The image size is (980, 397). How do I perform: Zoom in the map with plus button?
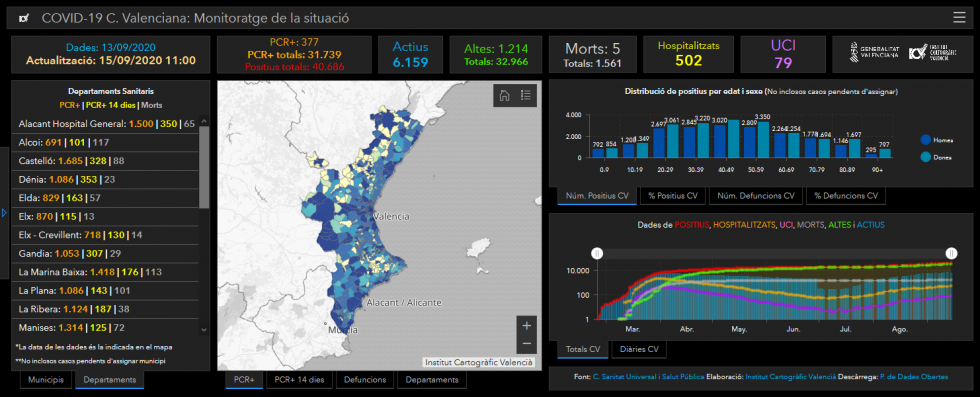click(526, 325)
